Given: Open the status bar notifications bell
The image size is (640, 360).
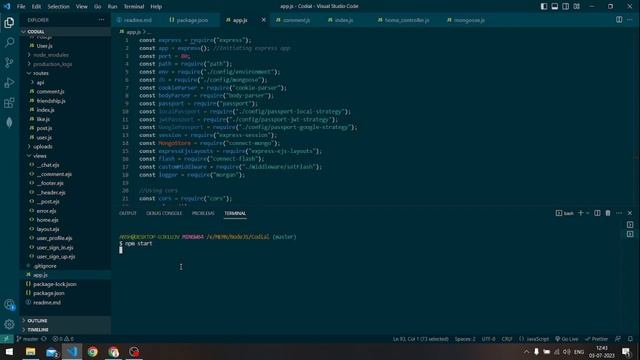Looking at the screenshot, I should [x=630, y=339].
